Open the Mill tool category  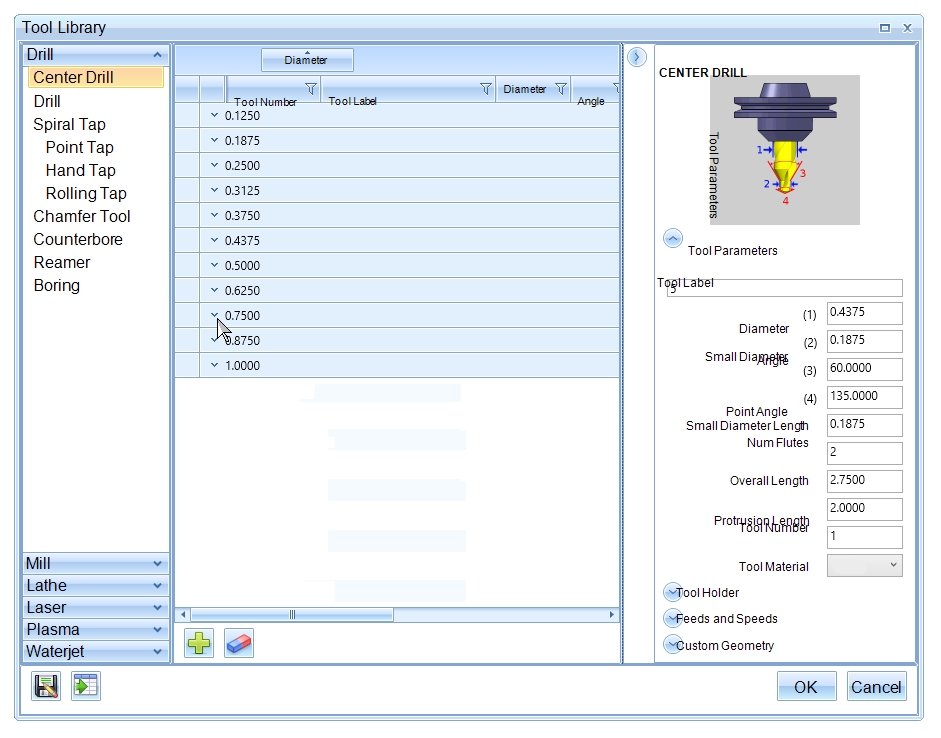pos(95,564)
